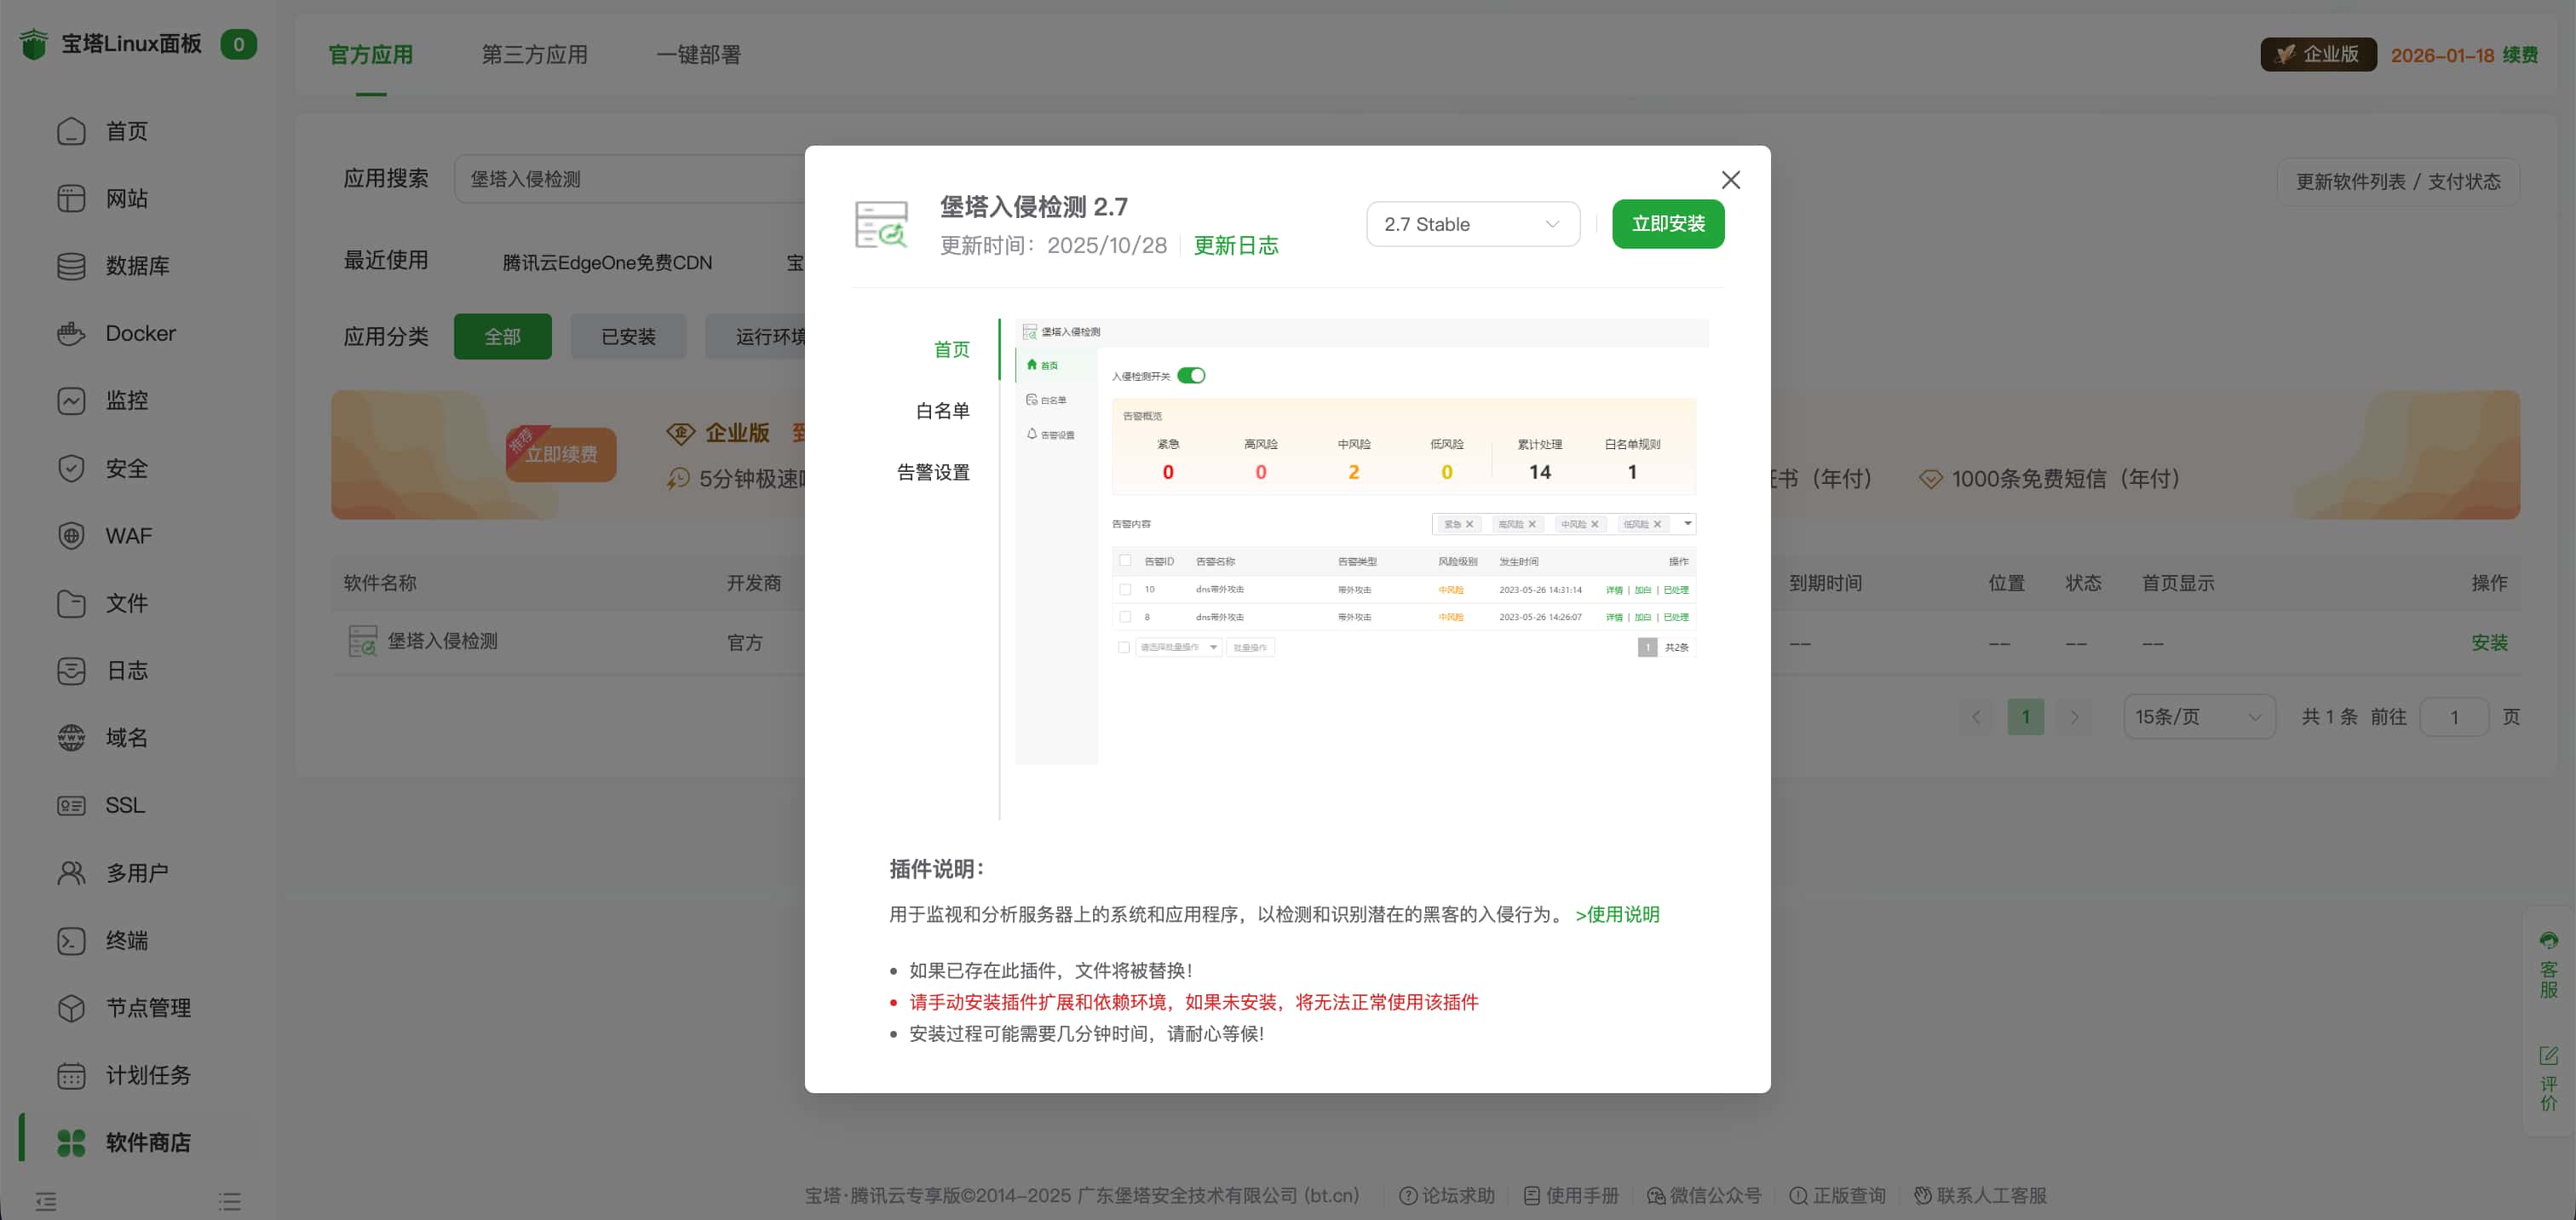This screenshot has height=1220, width=2576.
Task: Open 联系人工客服 footer link
Action: pyautogui.click(x=1980, y=1195)
